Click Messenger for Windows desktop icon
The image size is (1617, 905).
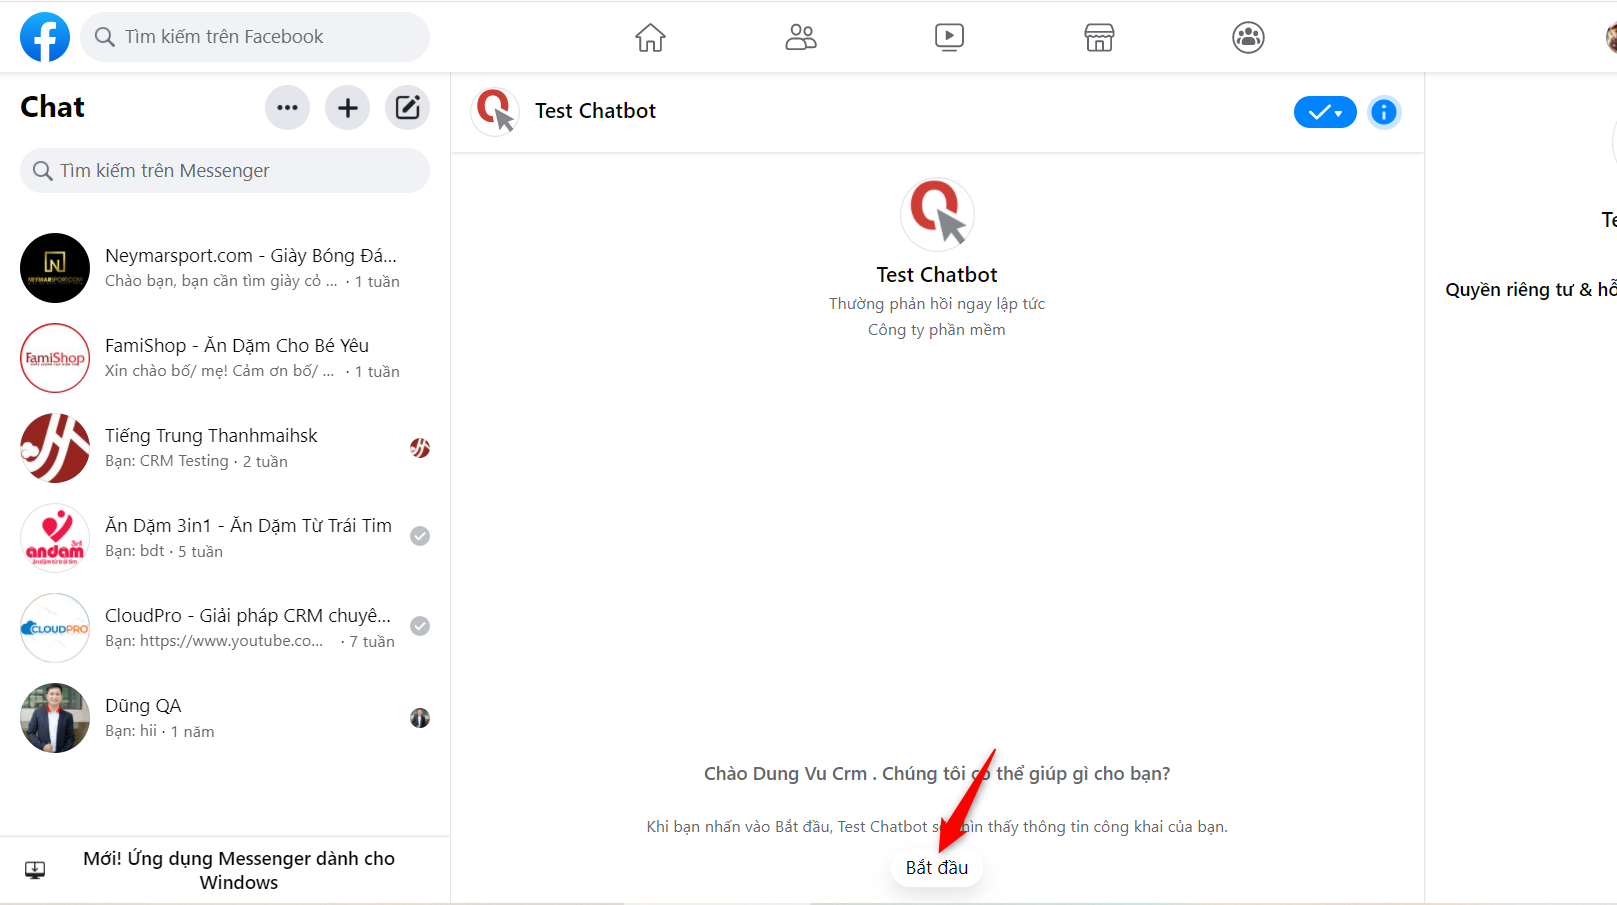(x=35, y=870)
